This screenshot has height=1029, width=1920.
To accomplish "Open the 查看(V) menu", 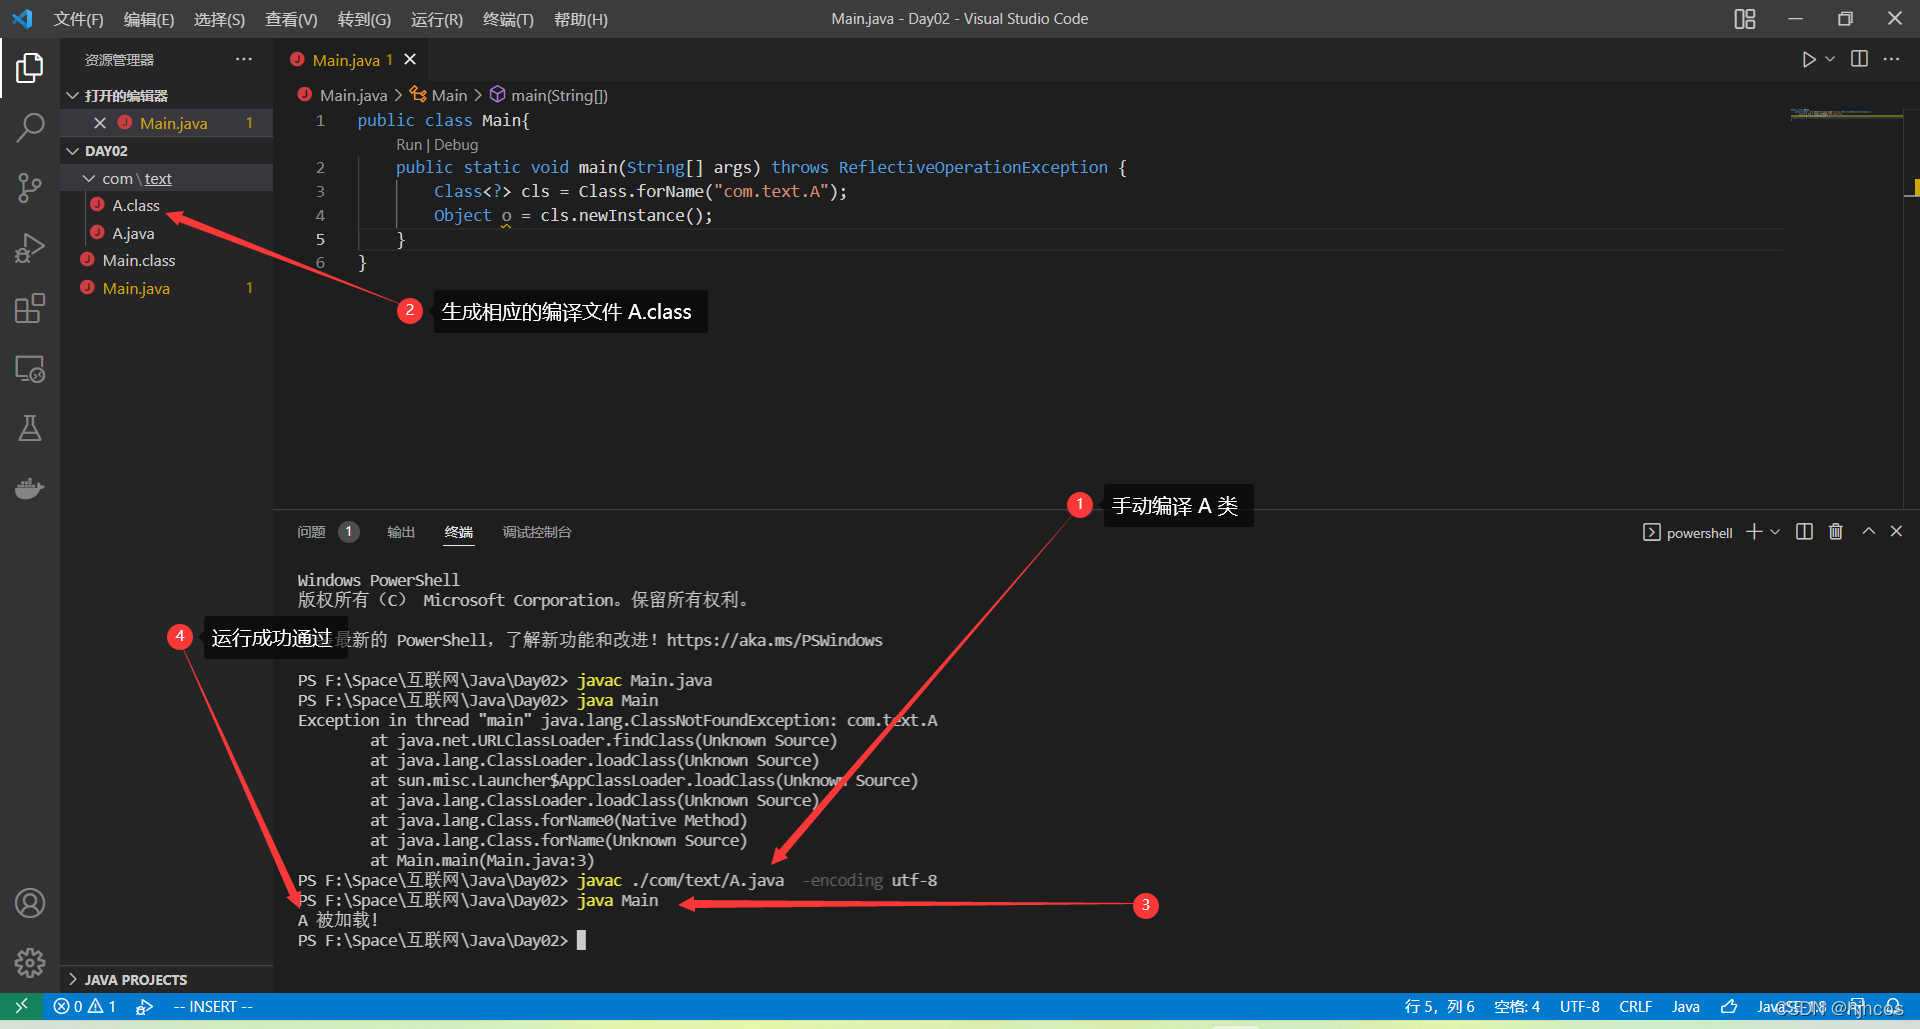I will click(x=291, y=19).
